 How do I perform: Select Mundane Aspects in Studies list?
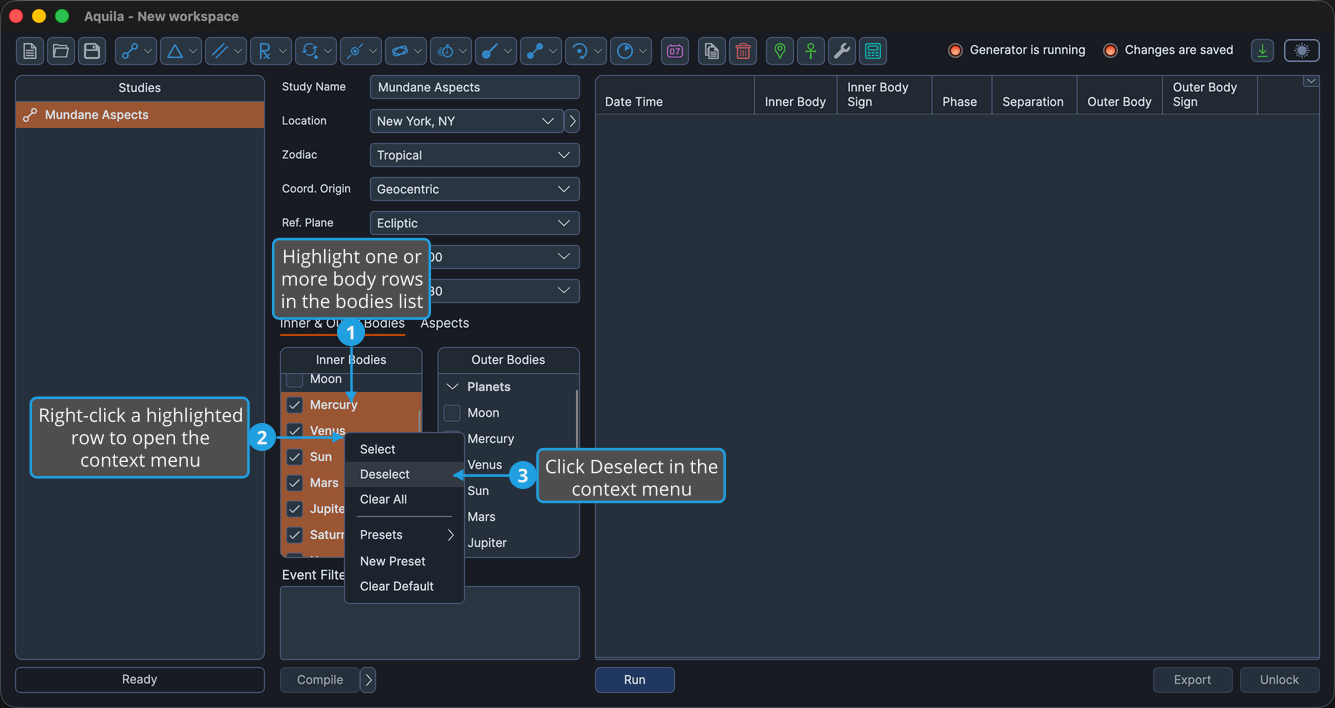[x=140, y=115]
